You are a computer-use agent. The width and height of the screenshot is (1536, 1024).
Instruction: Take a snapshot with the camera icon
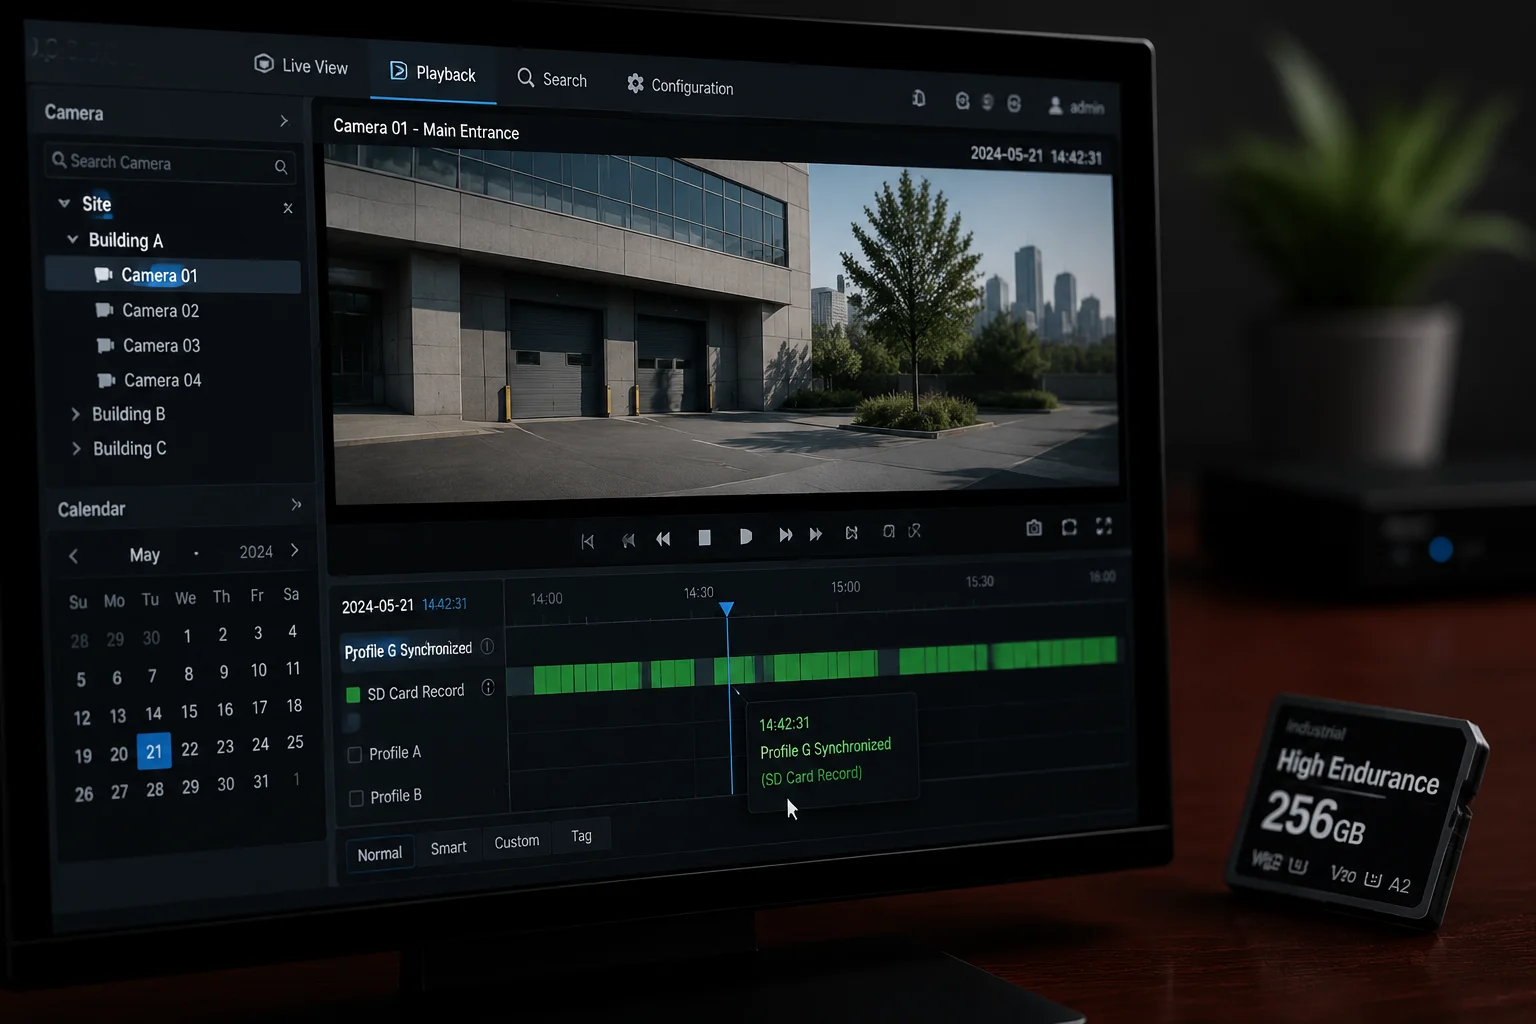click(1034, 528)
